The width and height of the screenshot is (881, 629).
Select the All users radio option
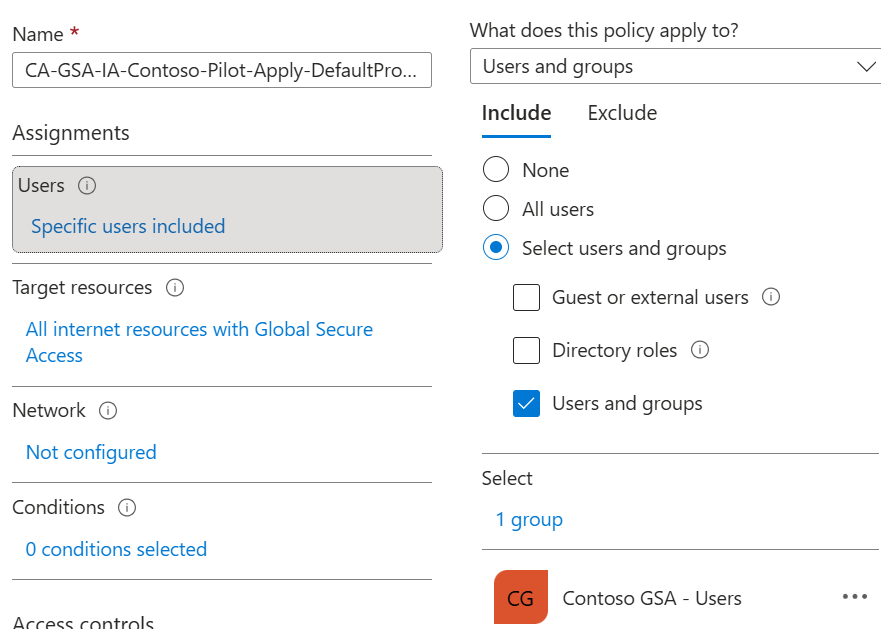[496, 209]
